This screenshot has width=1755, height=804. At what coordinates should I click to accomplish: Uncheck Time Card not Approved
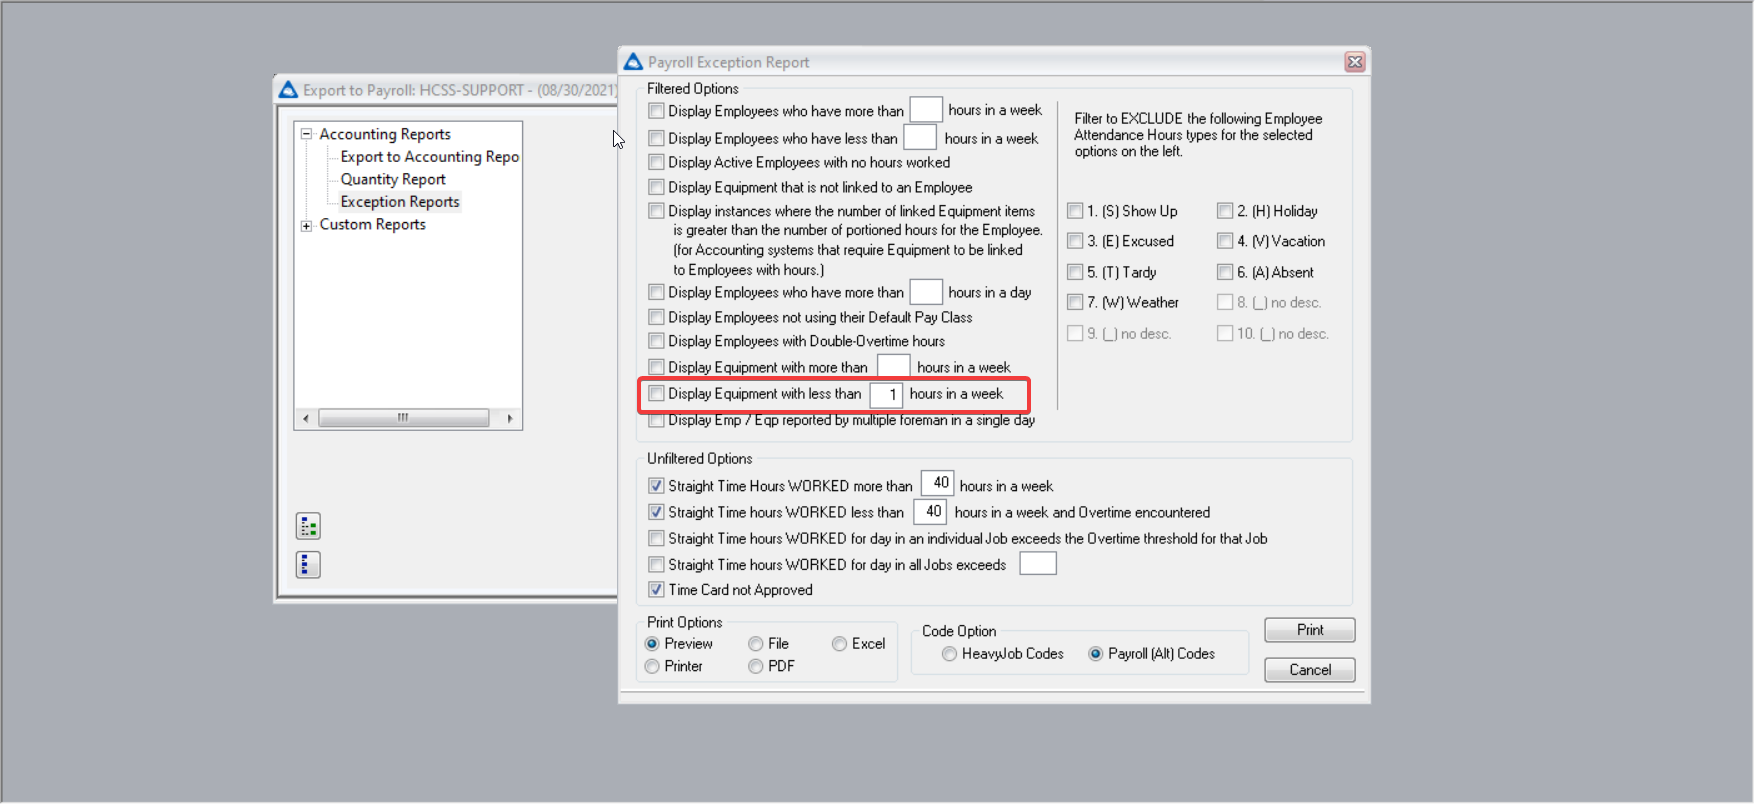656,590
